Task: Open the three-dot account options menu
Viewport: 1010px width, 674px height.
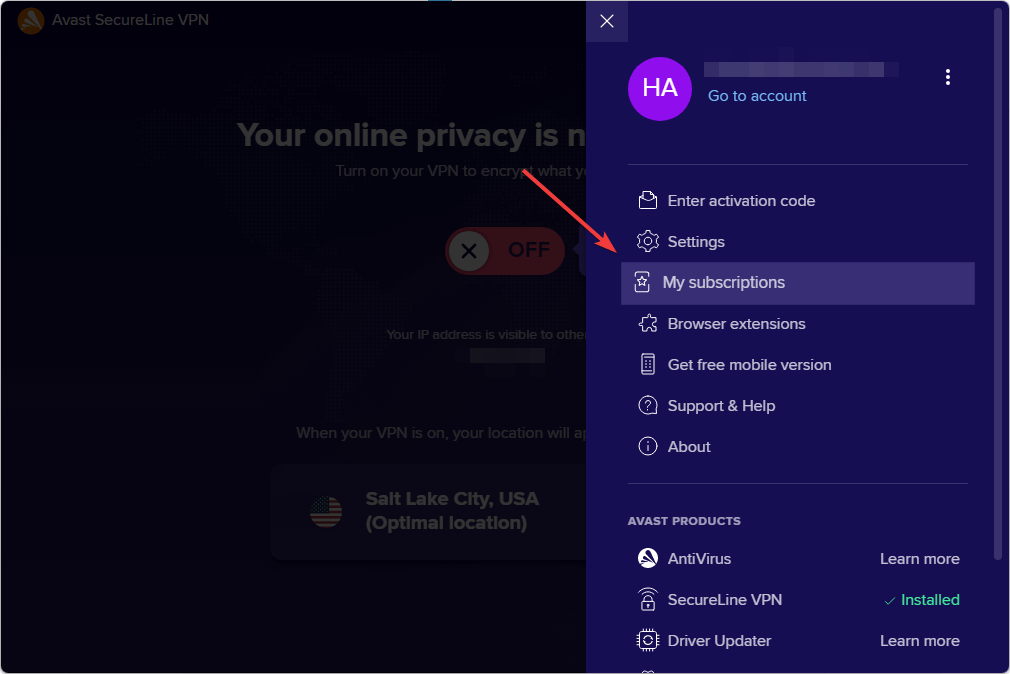Action: click(948, 77)
